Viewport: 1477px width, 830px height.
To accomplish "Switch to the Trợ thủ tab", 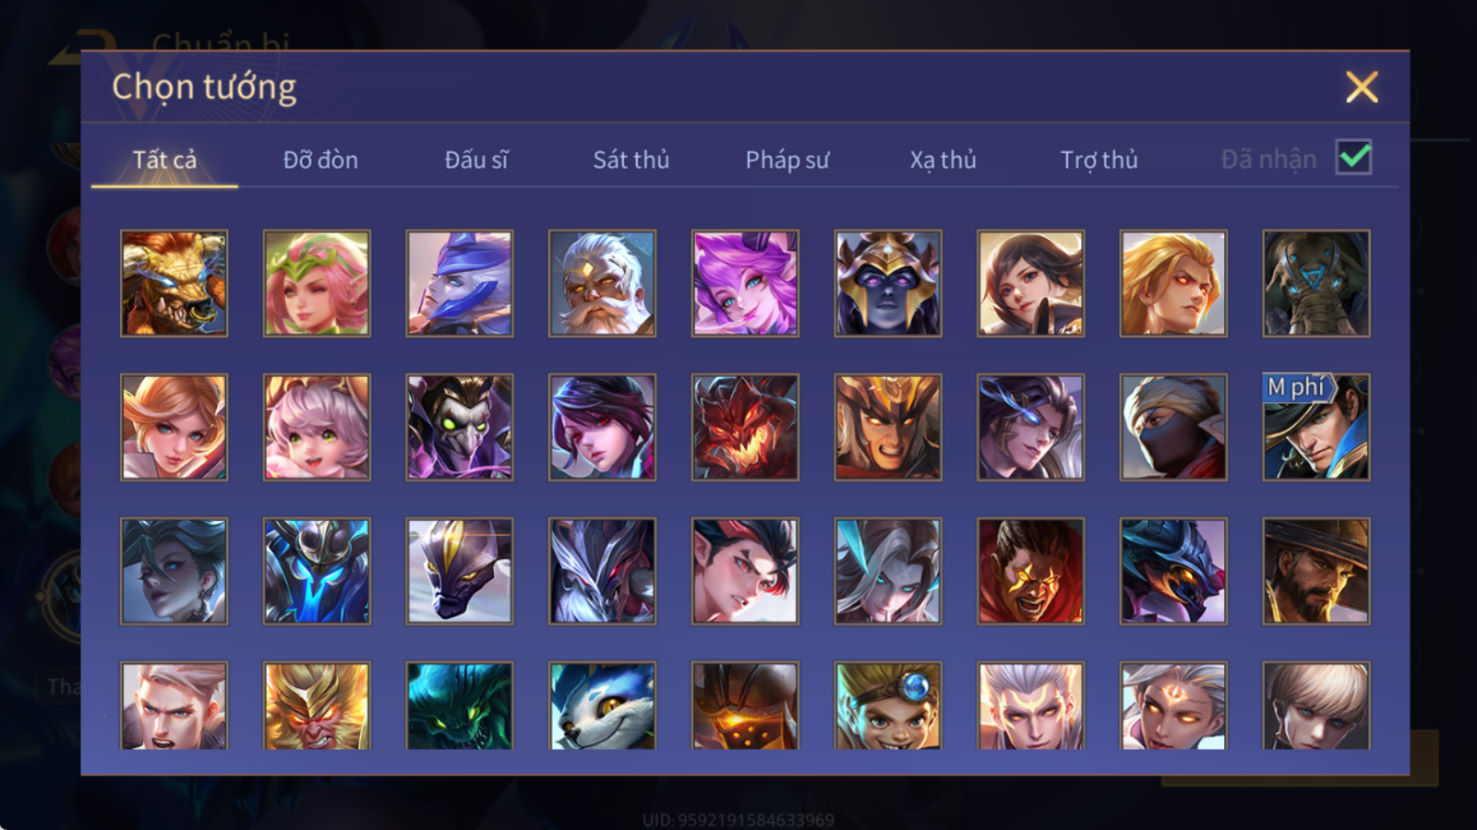I will 1099,160.
